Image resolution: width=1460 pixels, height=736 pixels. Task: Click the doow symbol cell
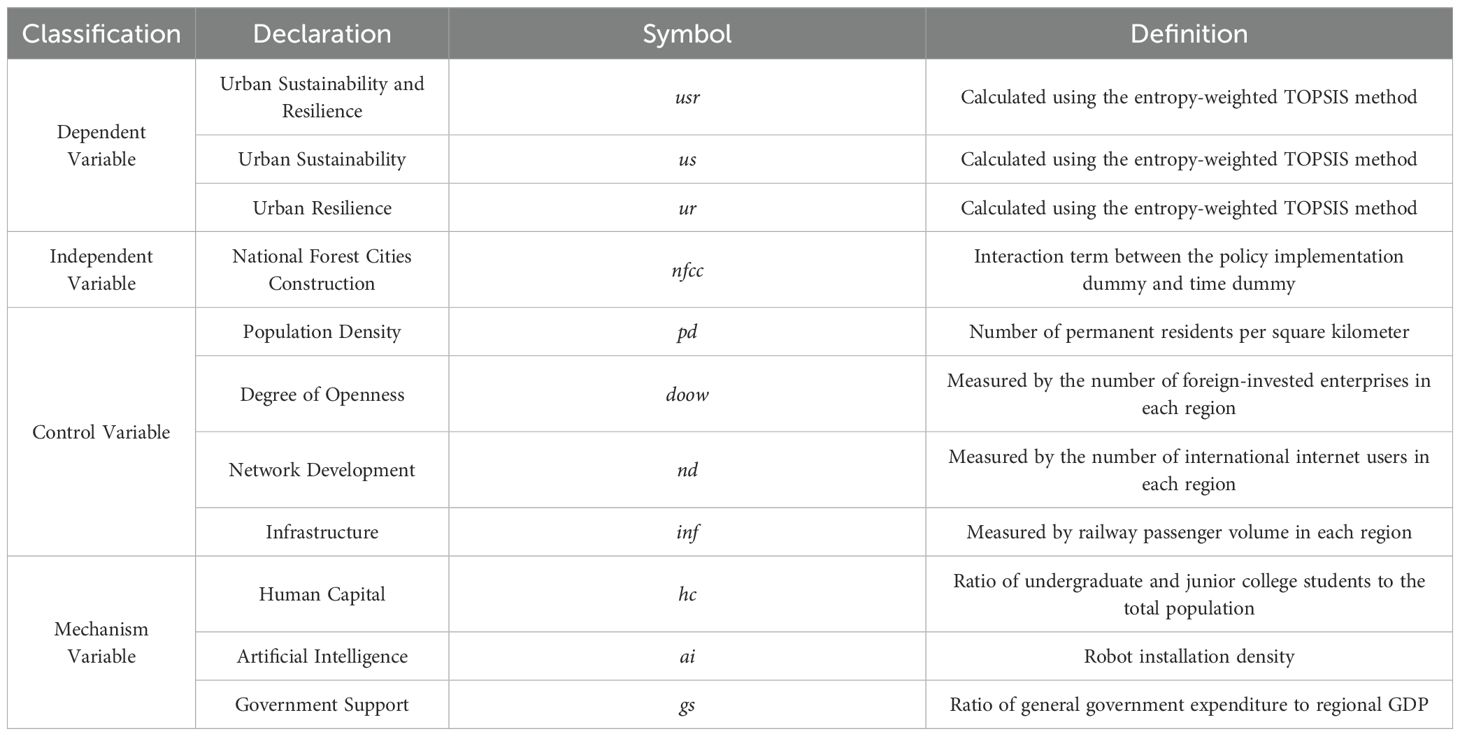click(686, 394)
